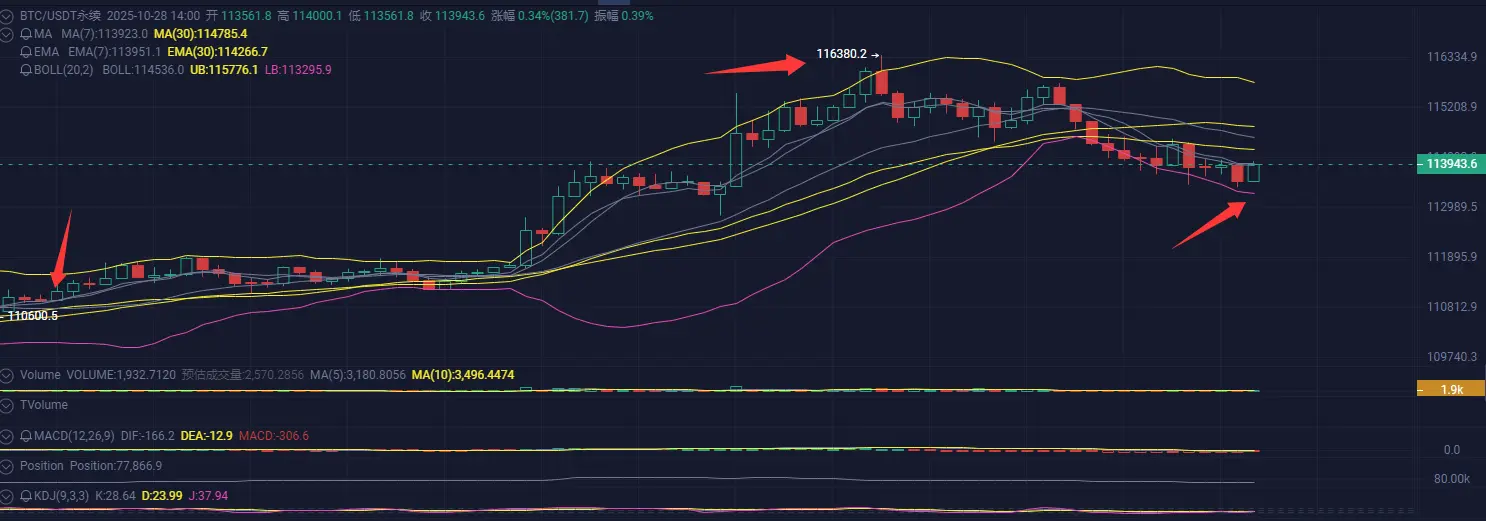
Task: Click the 振幅 0.39% amplitude value
Action: (624, 16)
